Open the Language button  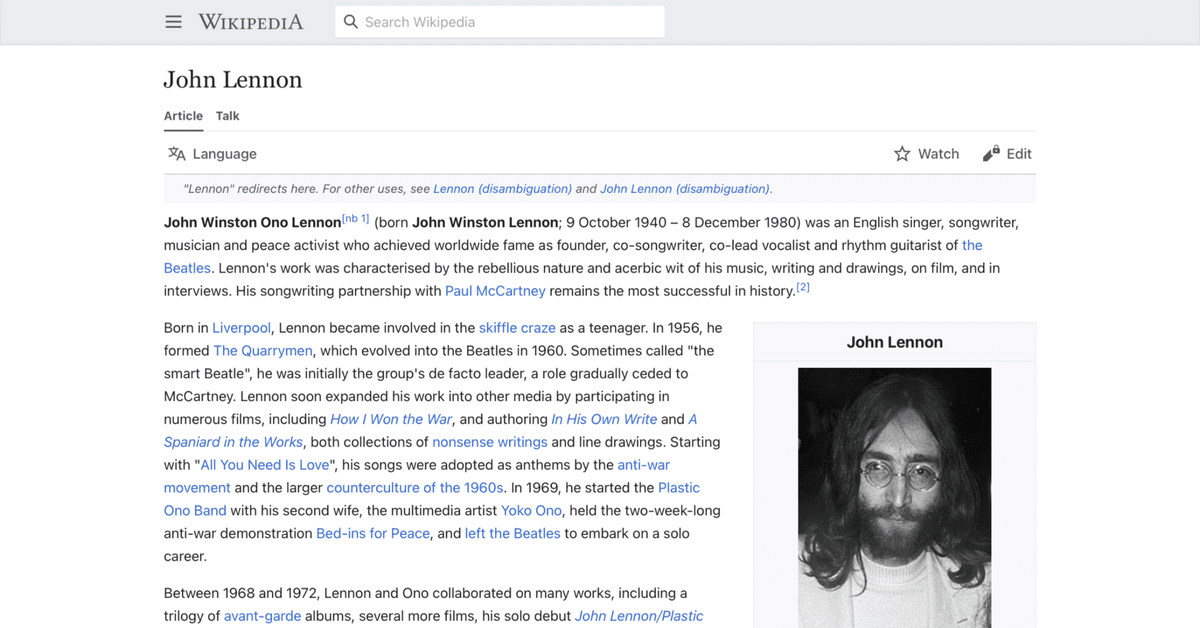tap(212, 154)
